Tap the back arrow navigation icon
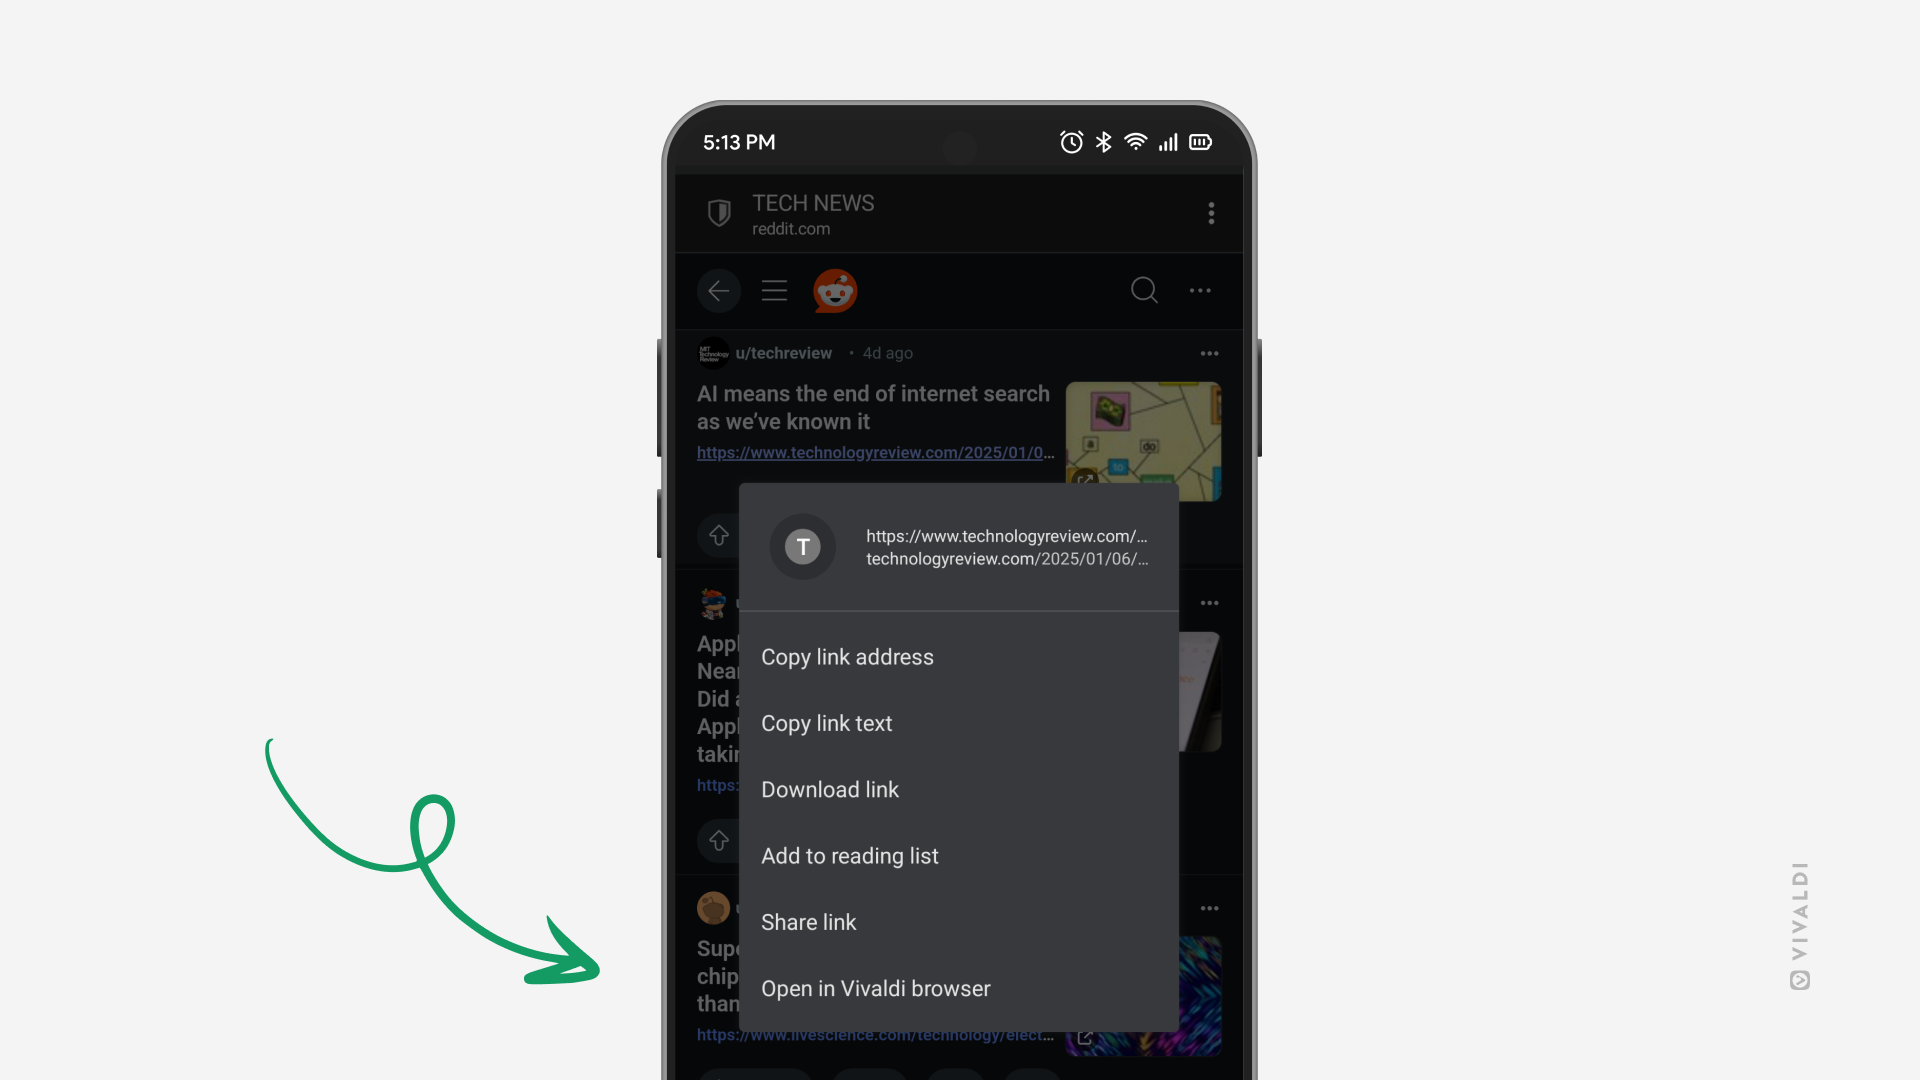 719,290
